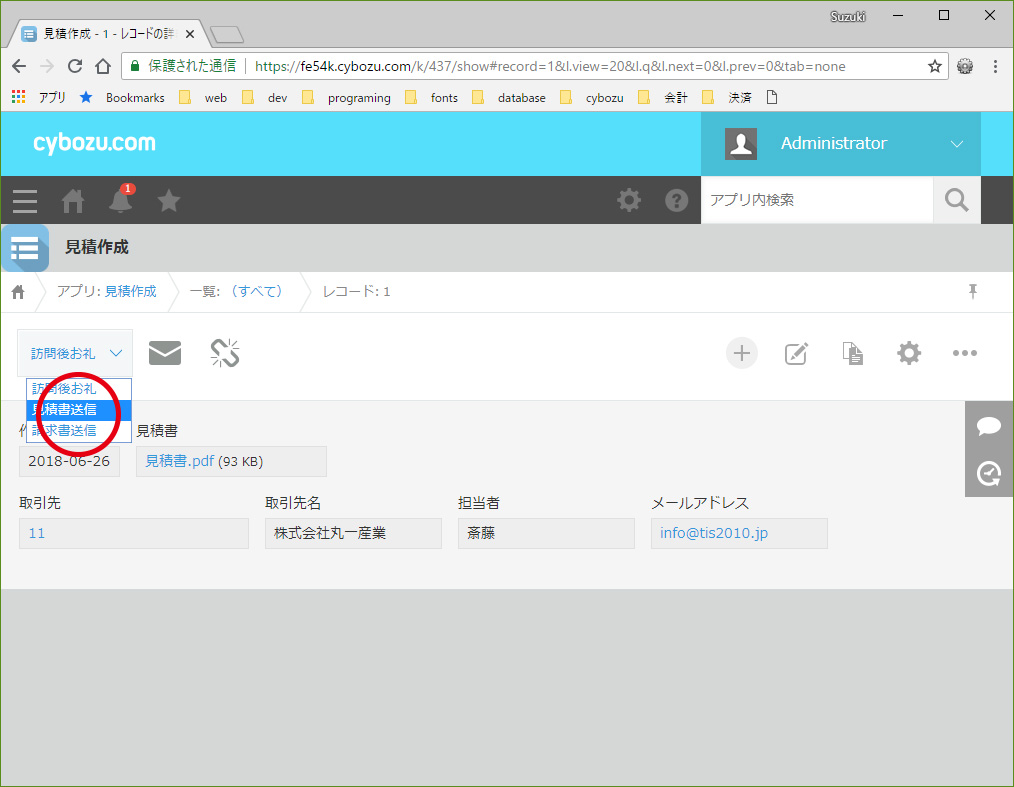The height and width of the screenshot is (787, 1014).
Task: Click the cybozu.com logo
Action: coord(94,144)
